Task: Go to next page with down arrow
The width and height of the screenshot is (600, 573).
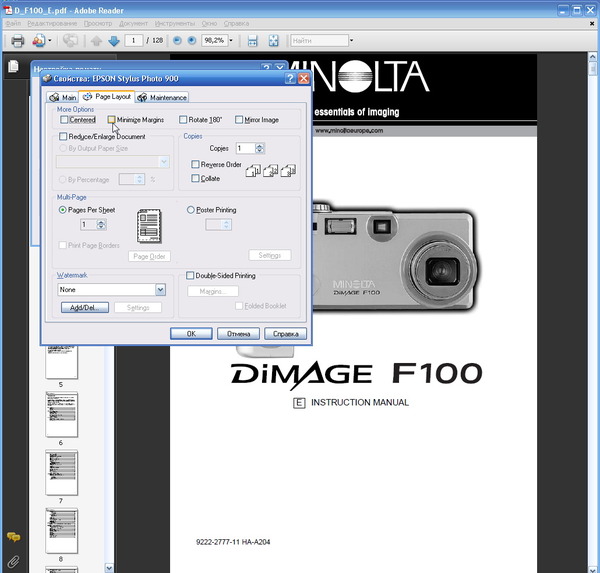Action: [x=114, y=41]
